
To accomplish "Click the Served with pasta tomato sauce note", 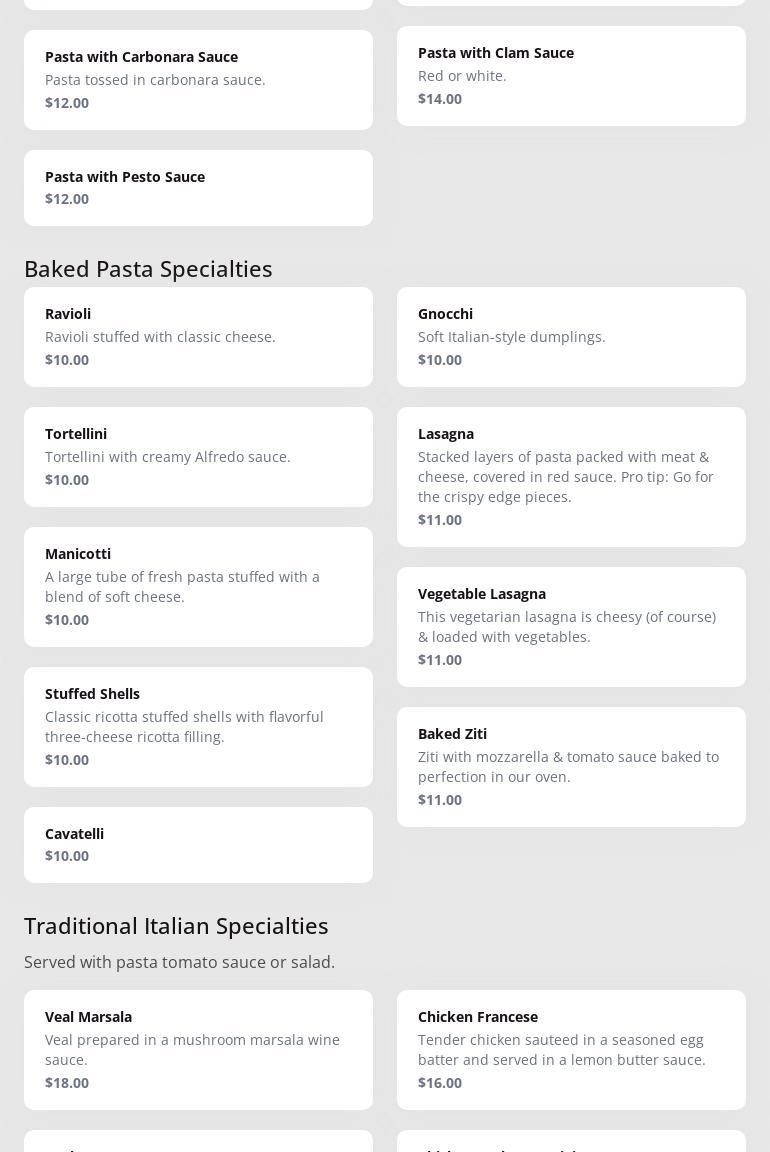I will pos(179,962).
